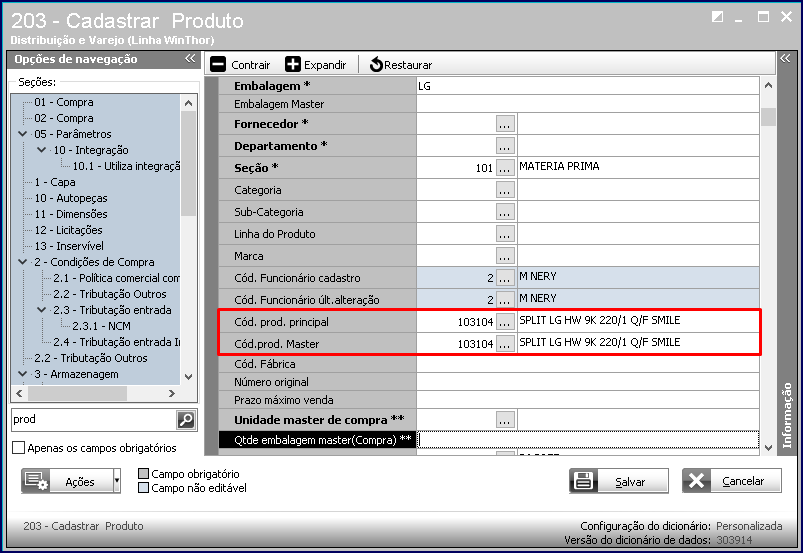The image size is (803, 553).
Task: Open lookup for Unidade master de compra
Action: pyautogui.click(x=505, y=420)
